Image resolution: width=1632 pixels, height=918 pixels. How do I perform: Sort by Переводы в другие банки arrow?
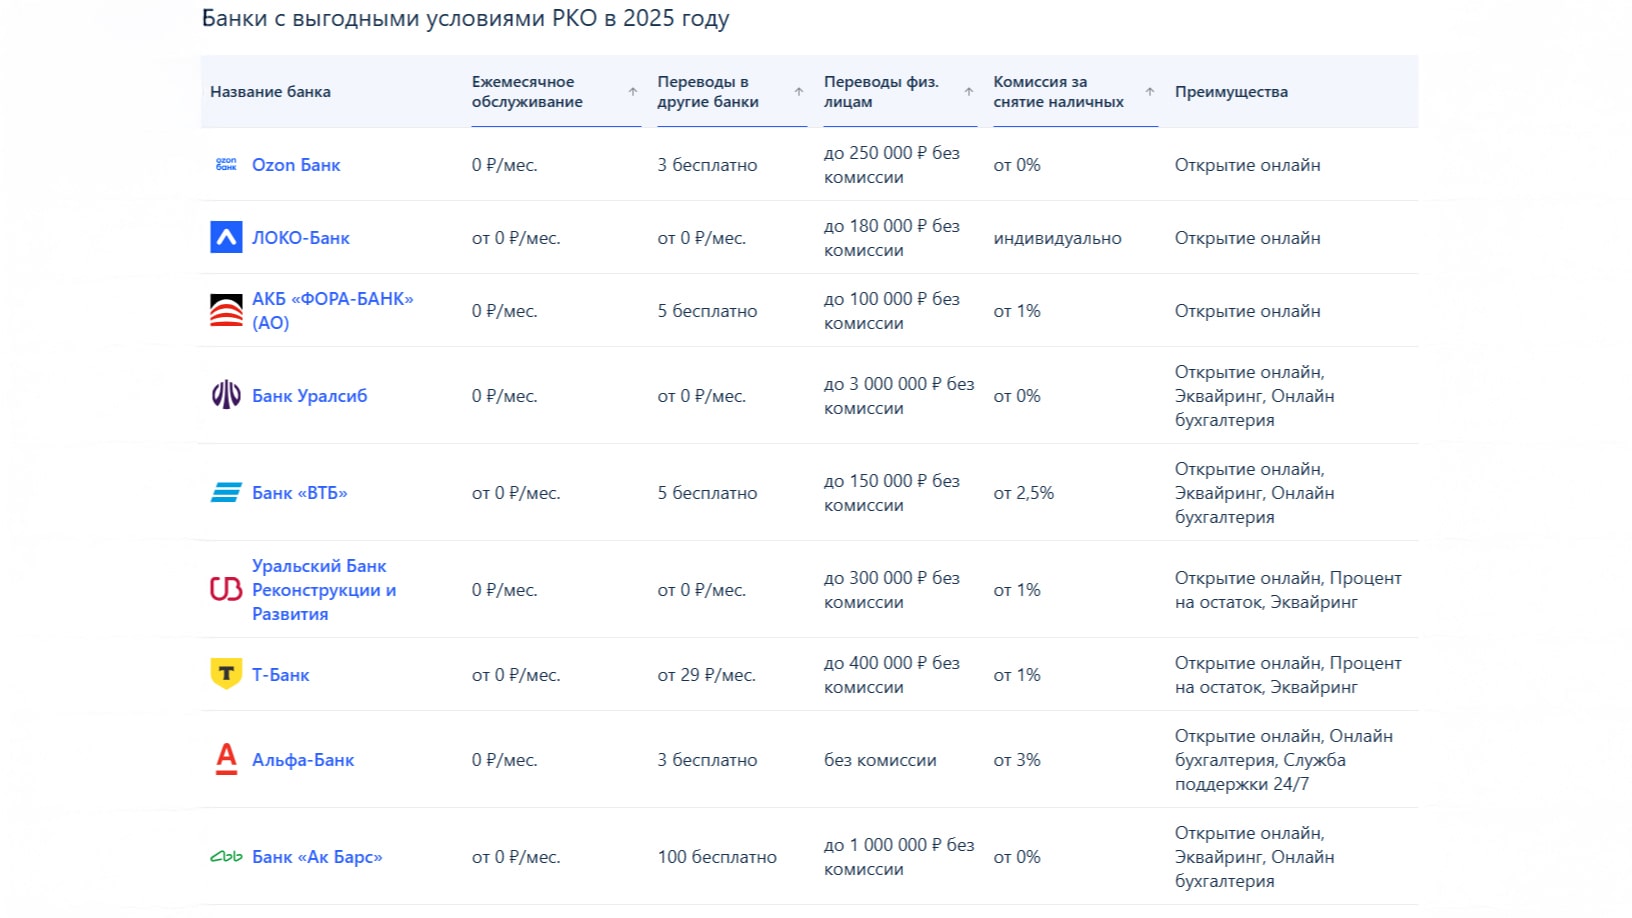(799, 92)
